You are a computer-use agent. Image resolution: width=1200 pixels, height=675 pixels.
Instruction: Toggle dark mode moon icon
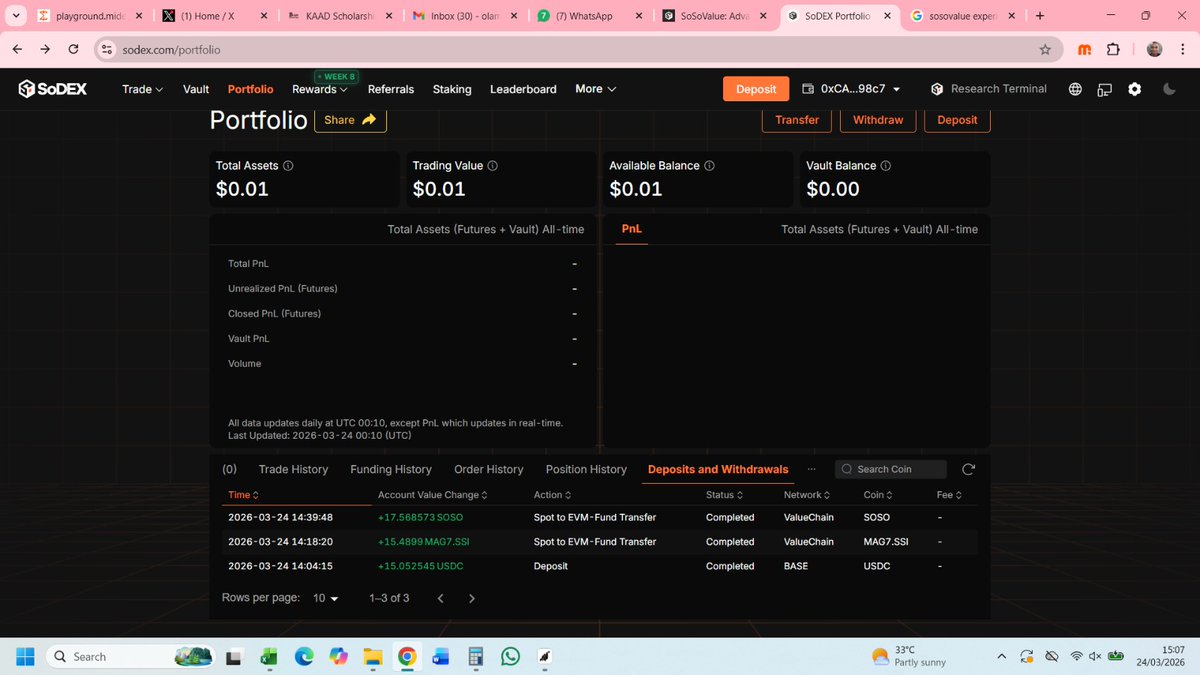1170,89
